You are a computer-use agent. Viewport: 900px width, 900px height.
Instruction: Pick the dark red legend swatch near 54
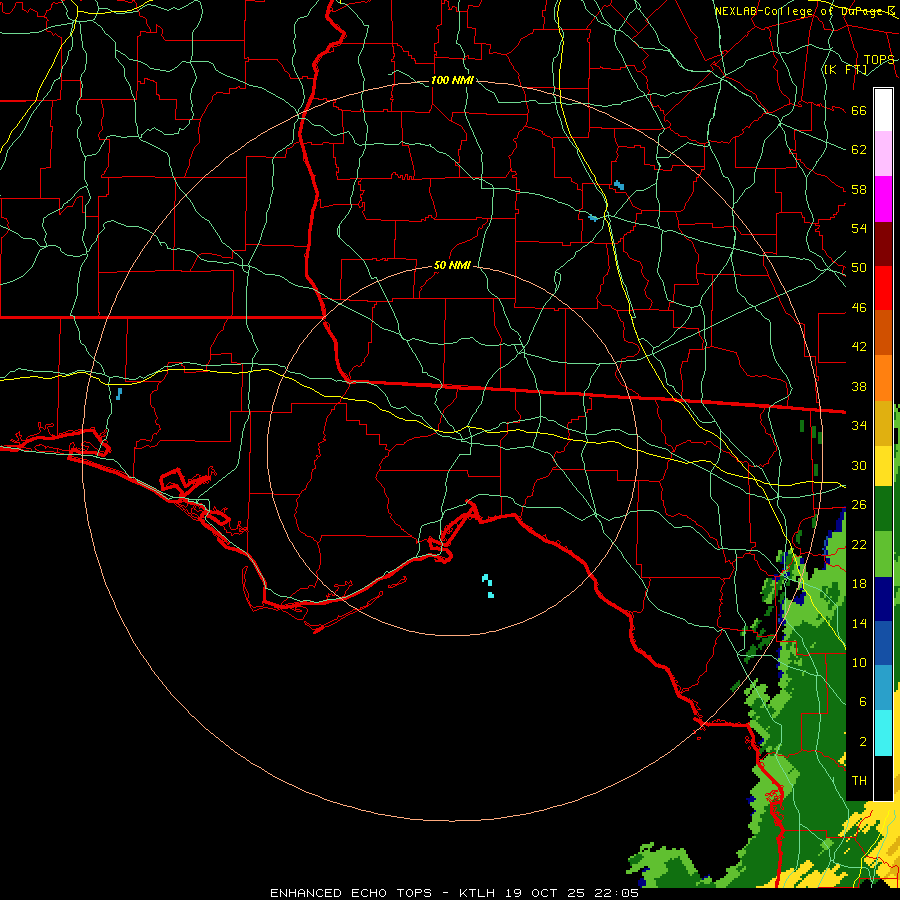click(883, 244)
